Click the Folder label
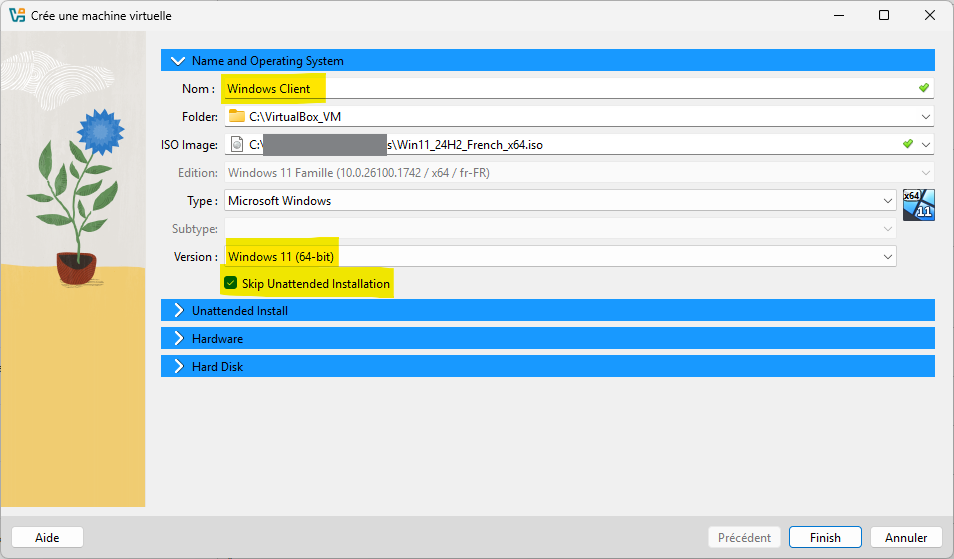Image resolution: width=954 pixels, height=559 pixels. pyautogui.click(x=200, y=117)
